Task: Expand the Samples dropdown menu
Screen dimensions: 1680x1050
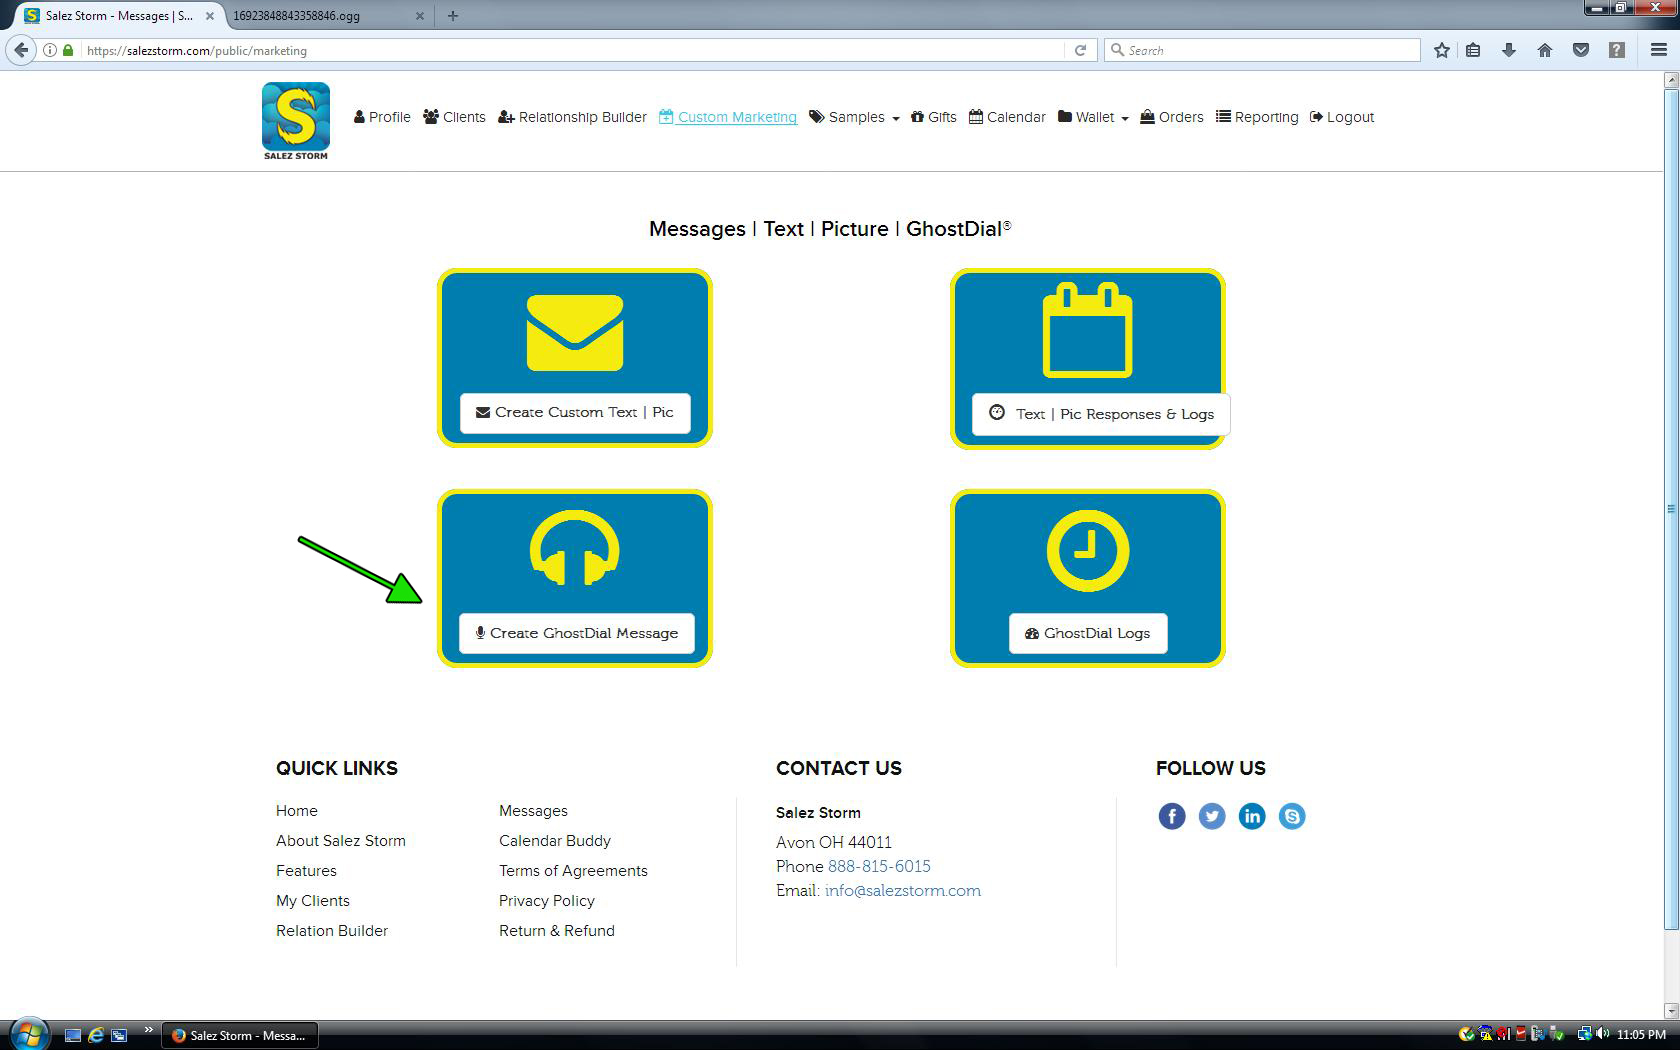Action: tap(855, 117)
